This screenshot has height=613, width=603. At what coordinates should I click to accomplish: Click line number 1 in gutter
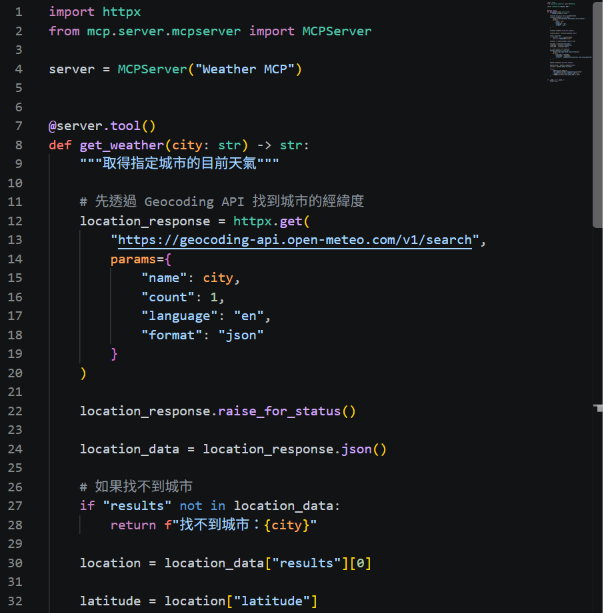point(18,12)
